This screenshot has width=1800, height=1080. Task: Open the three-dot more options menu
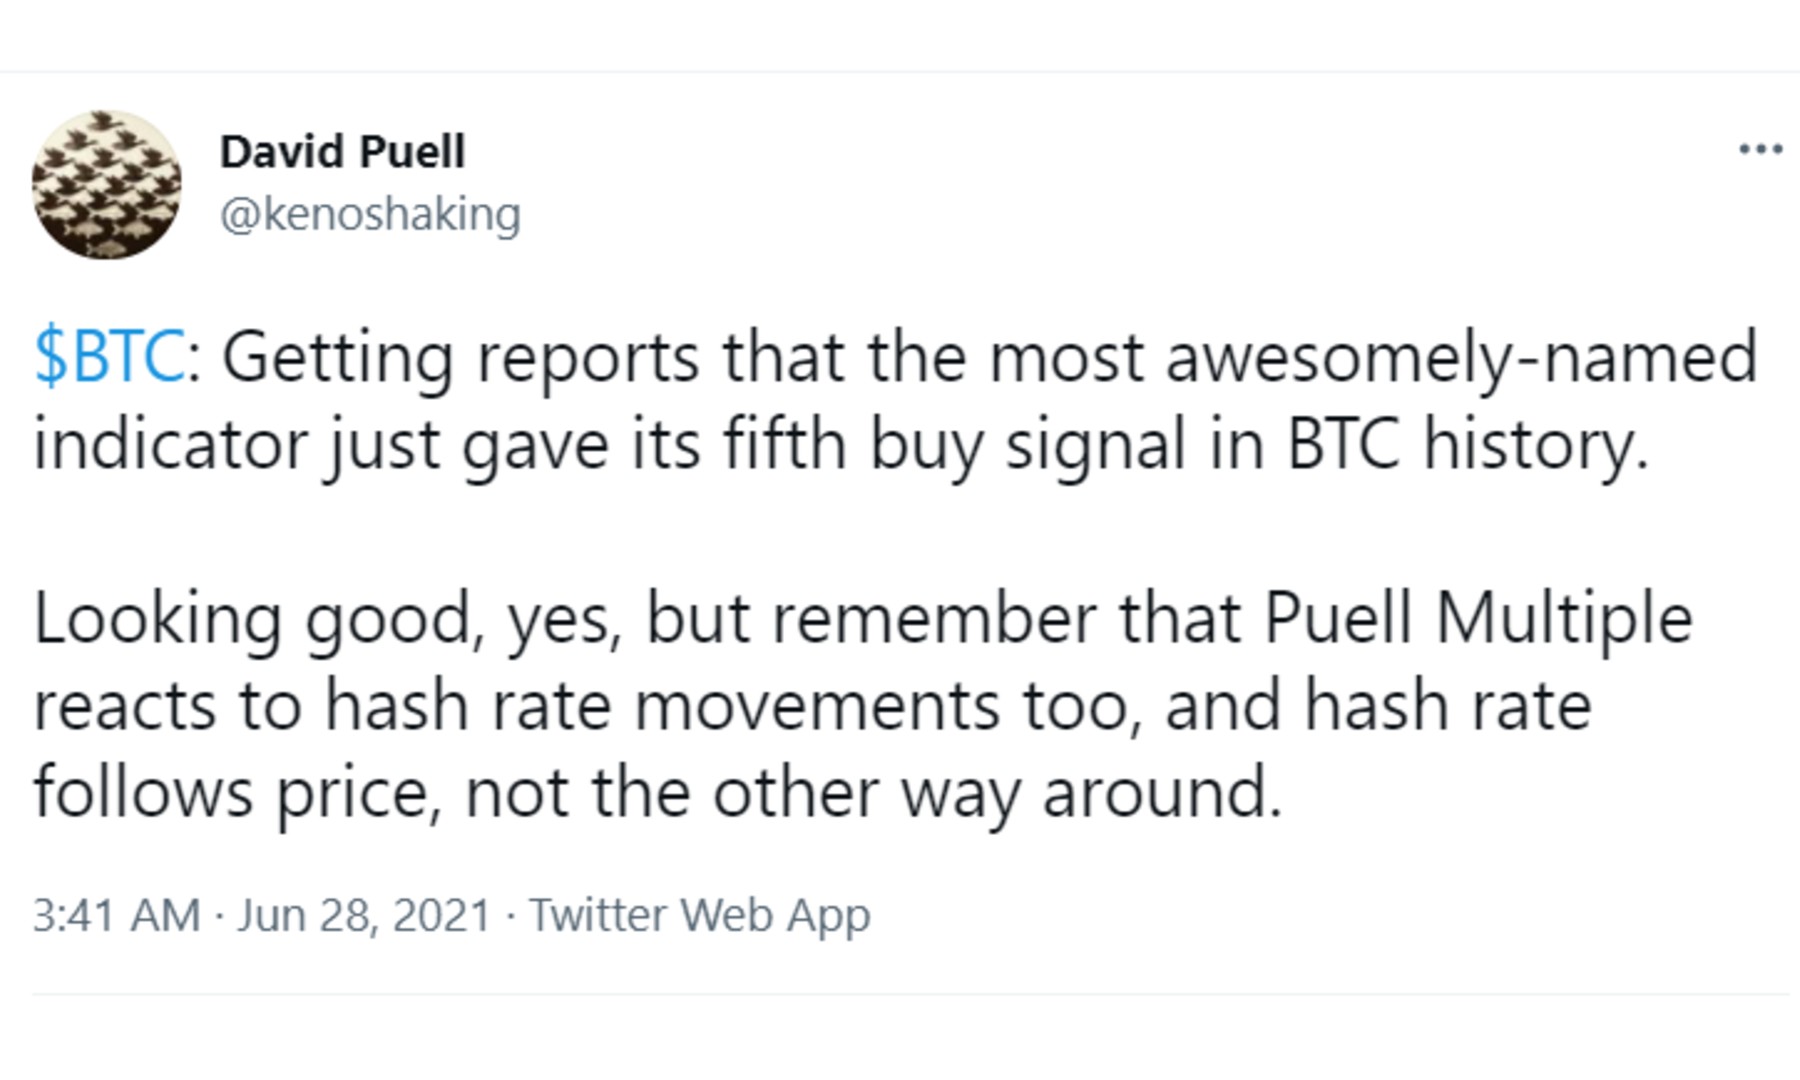[1760, 150]
